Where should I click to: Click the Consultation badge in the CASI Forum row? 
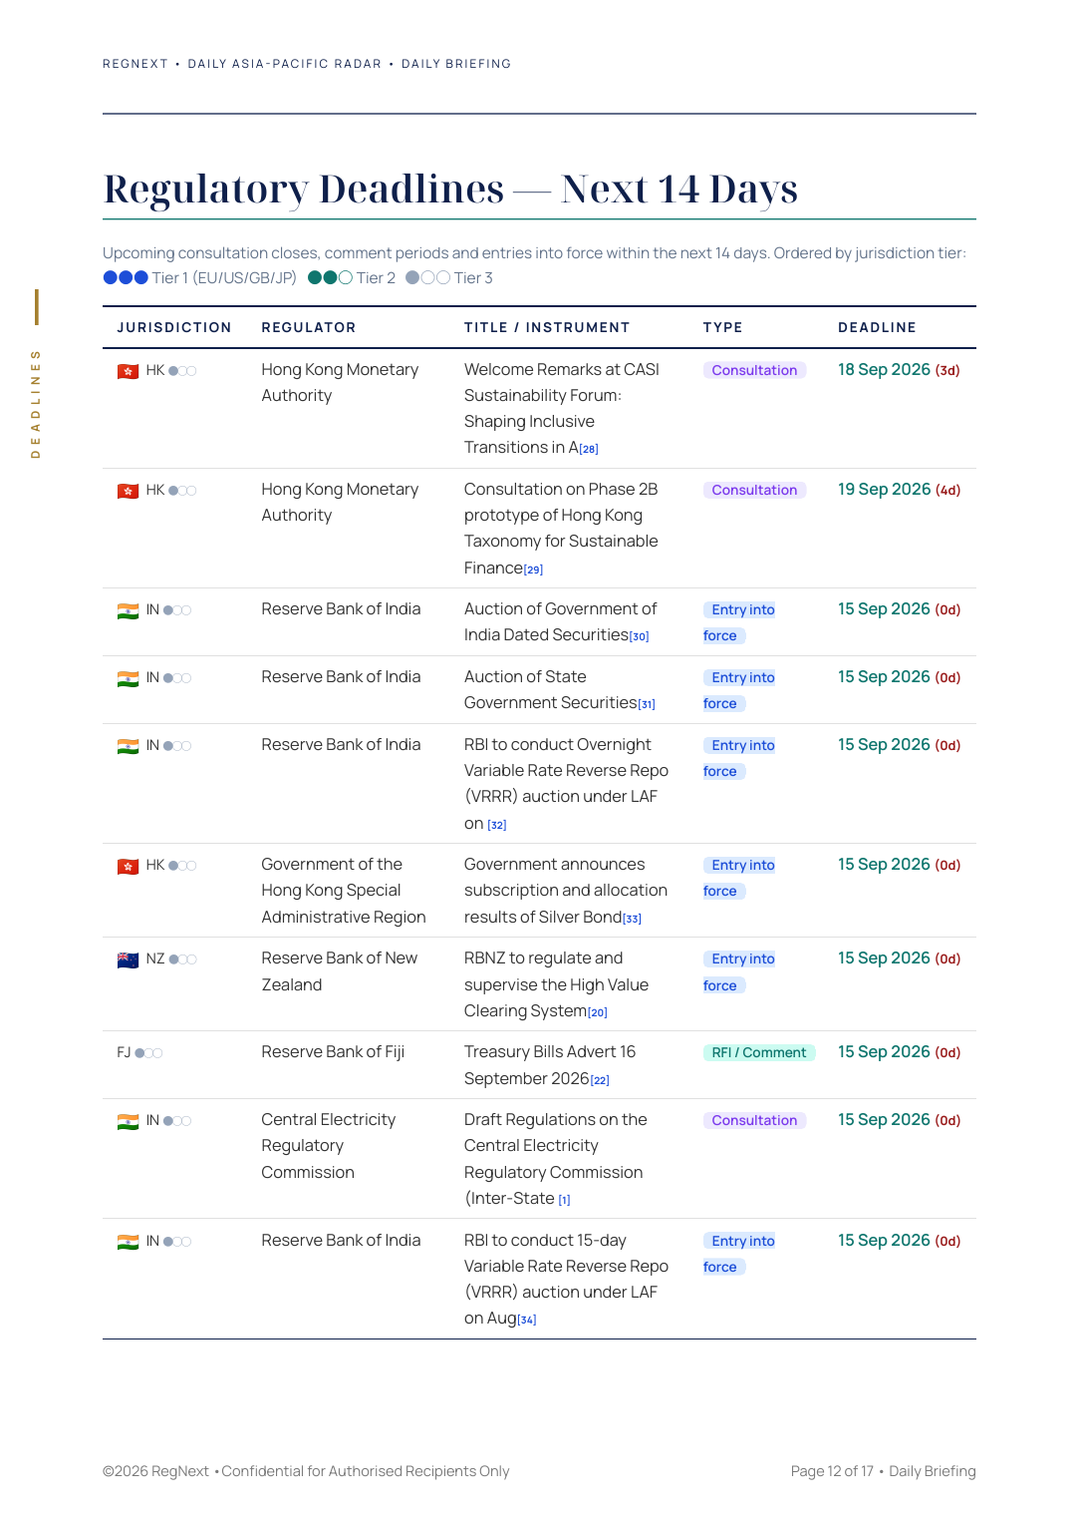pos(754,370)
